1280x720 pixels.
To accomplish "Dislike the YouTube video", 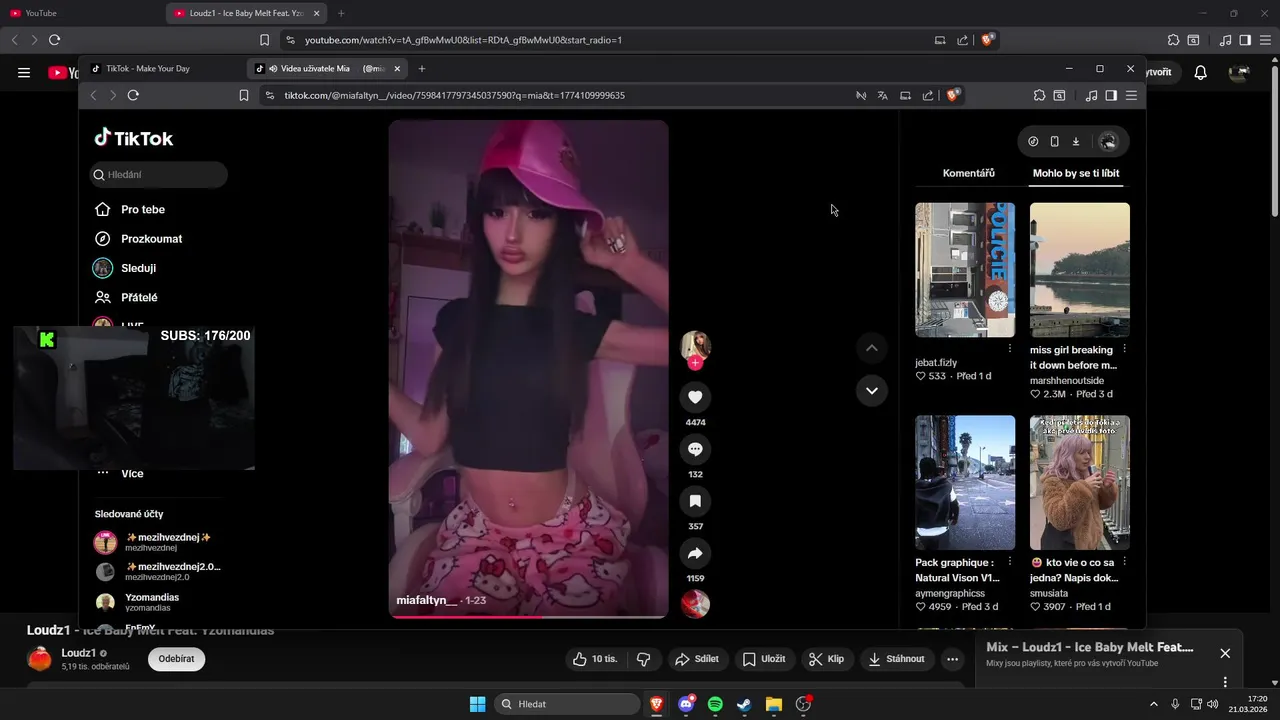I will coord(644,659).
